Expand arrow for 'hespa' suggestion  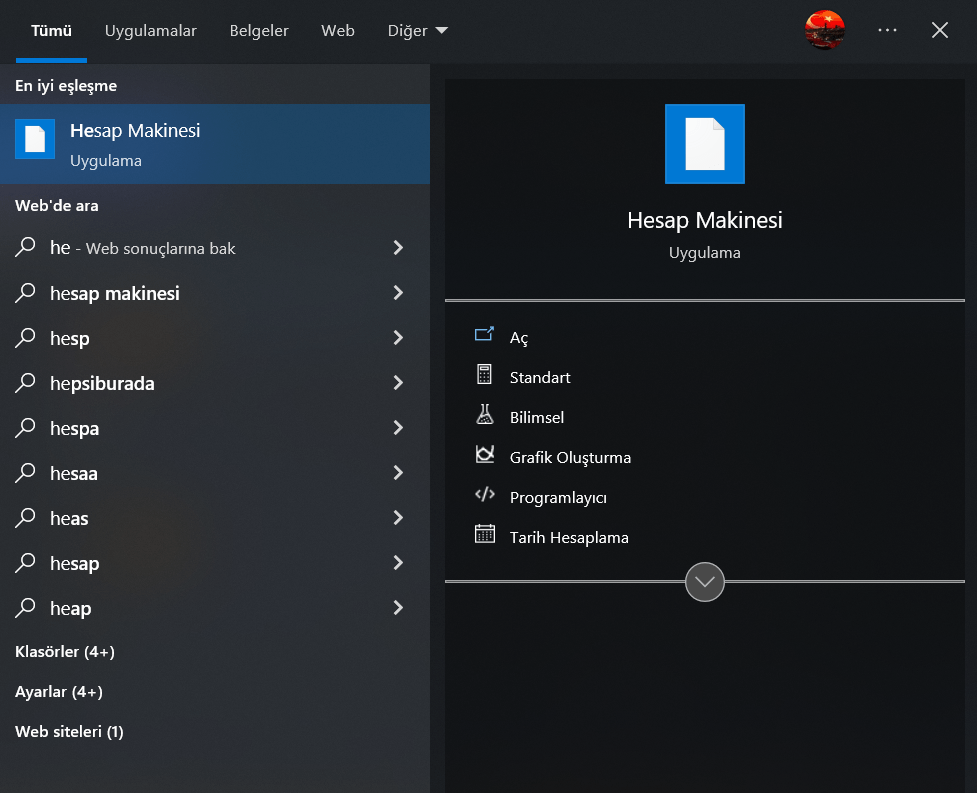point(398,427)
